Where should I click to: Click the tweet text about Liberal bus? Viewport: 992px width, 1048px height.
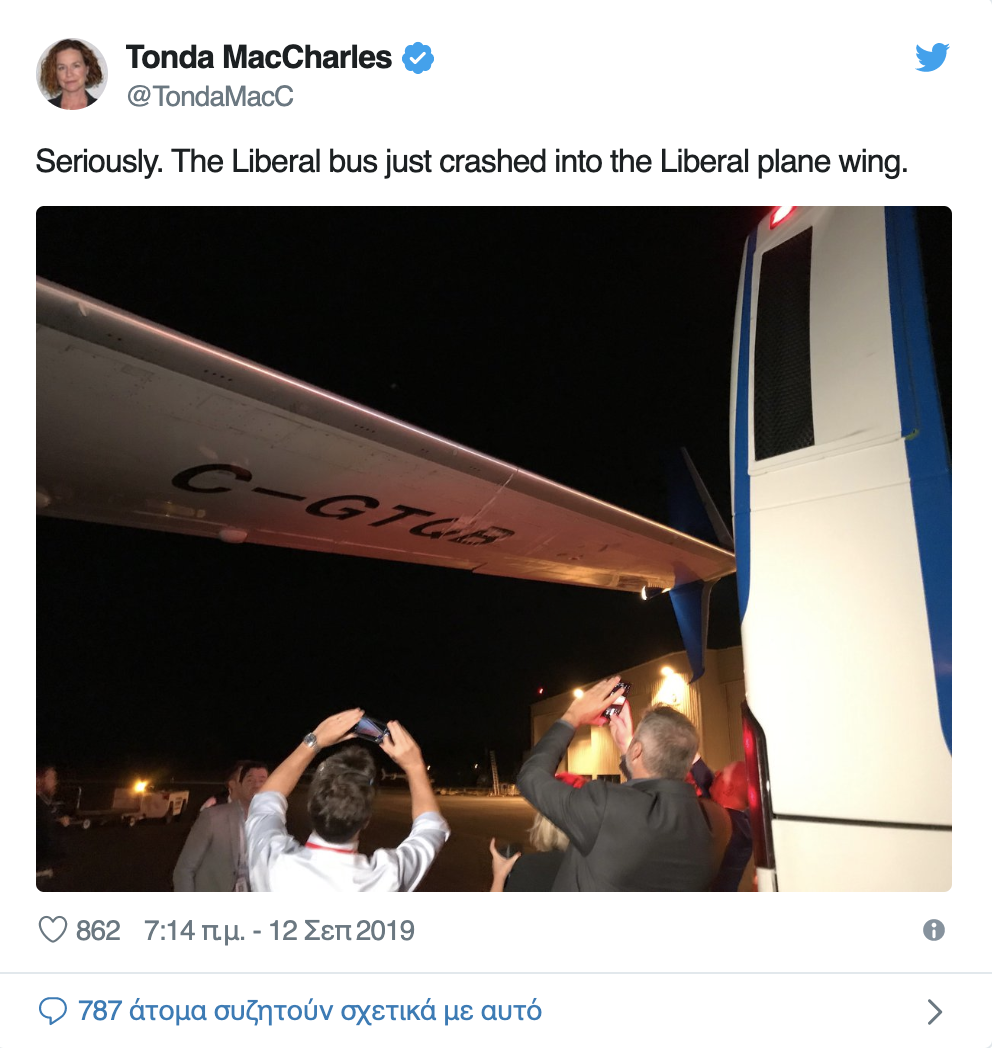click(471, 162)
